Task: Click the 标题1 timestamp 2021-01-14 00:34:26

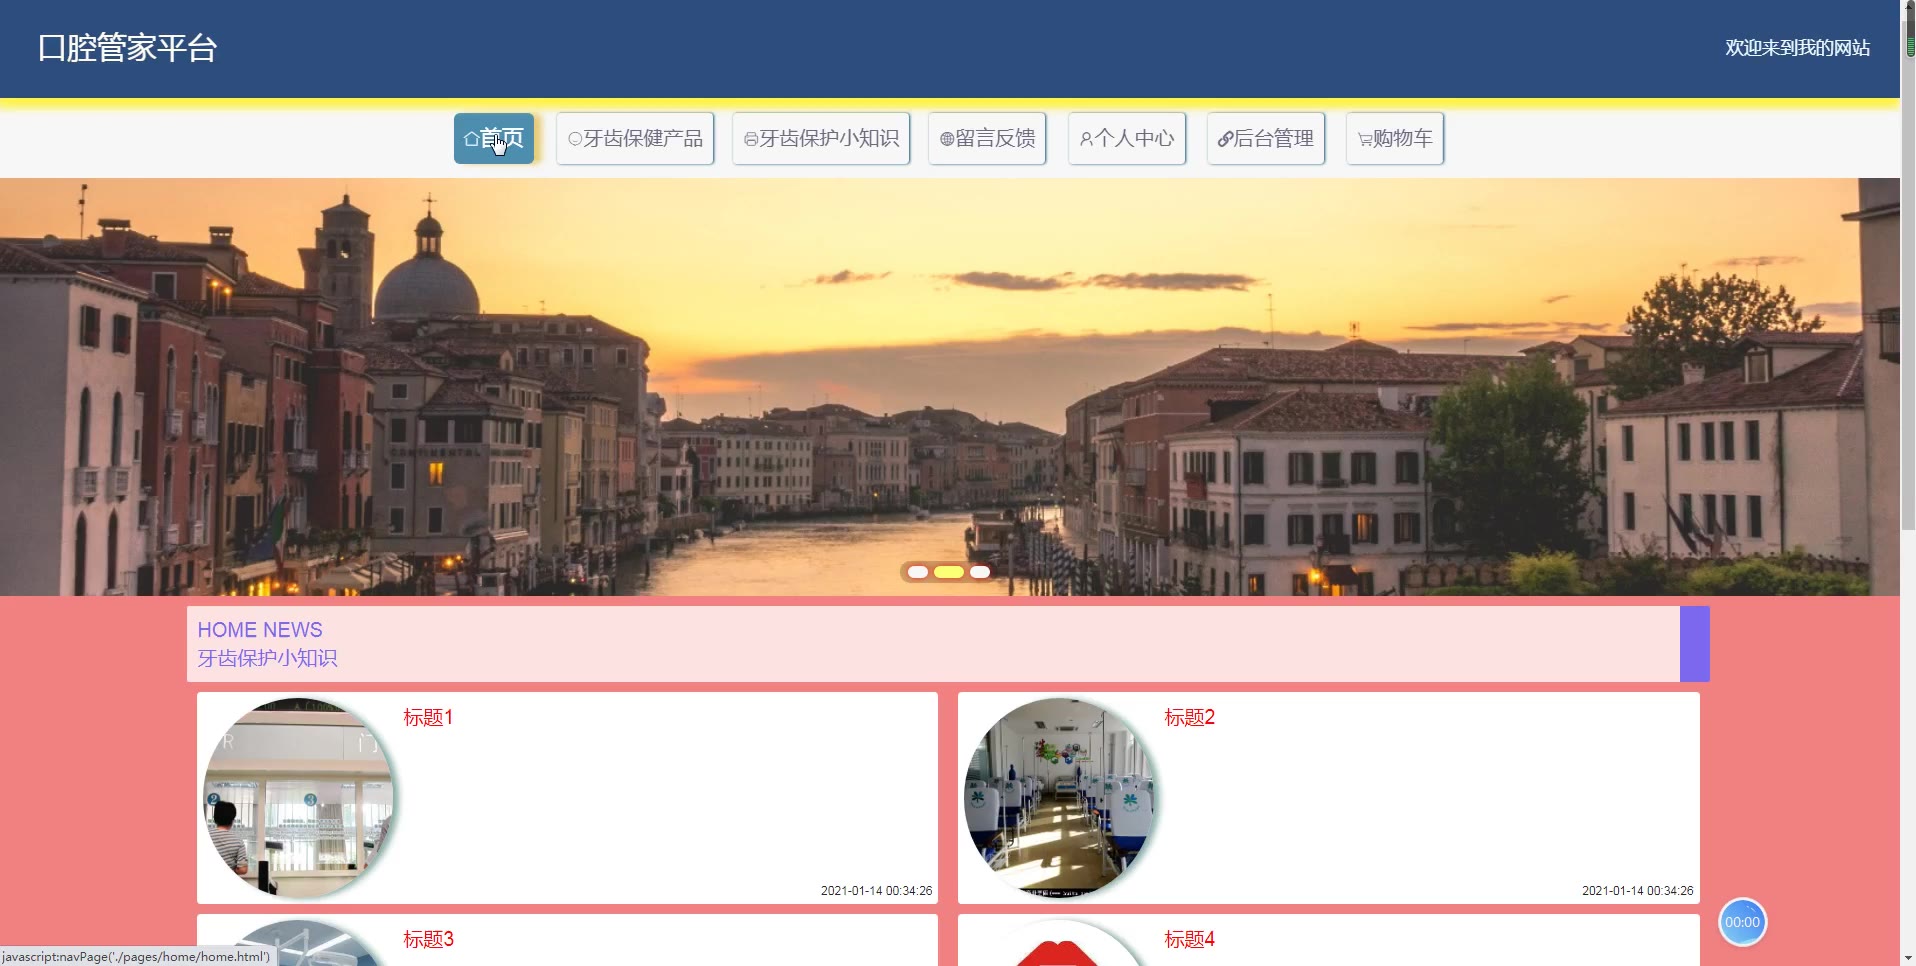Action: pyautogui.click(x=876, y=890)
